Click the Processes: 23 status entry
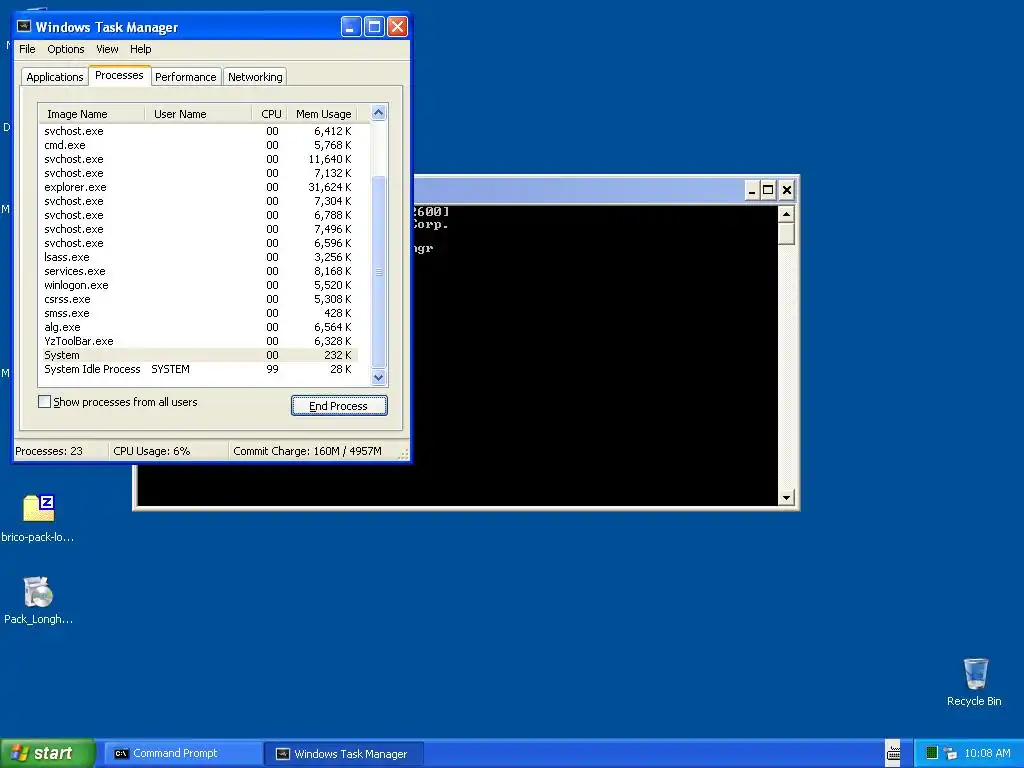Image resolution: width=1024 pixels, height=768 pixels. pyautogui.click(x=49, y=451)
